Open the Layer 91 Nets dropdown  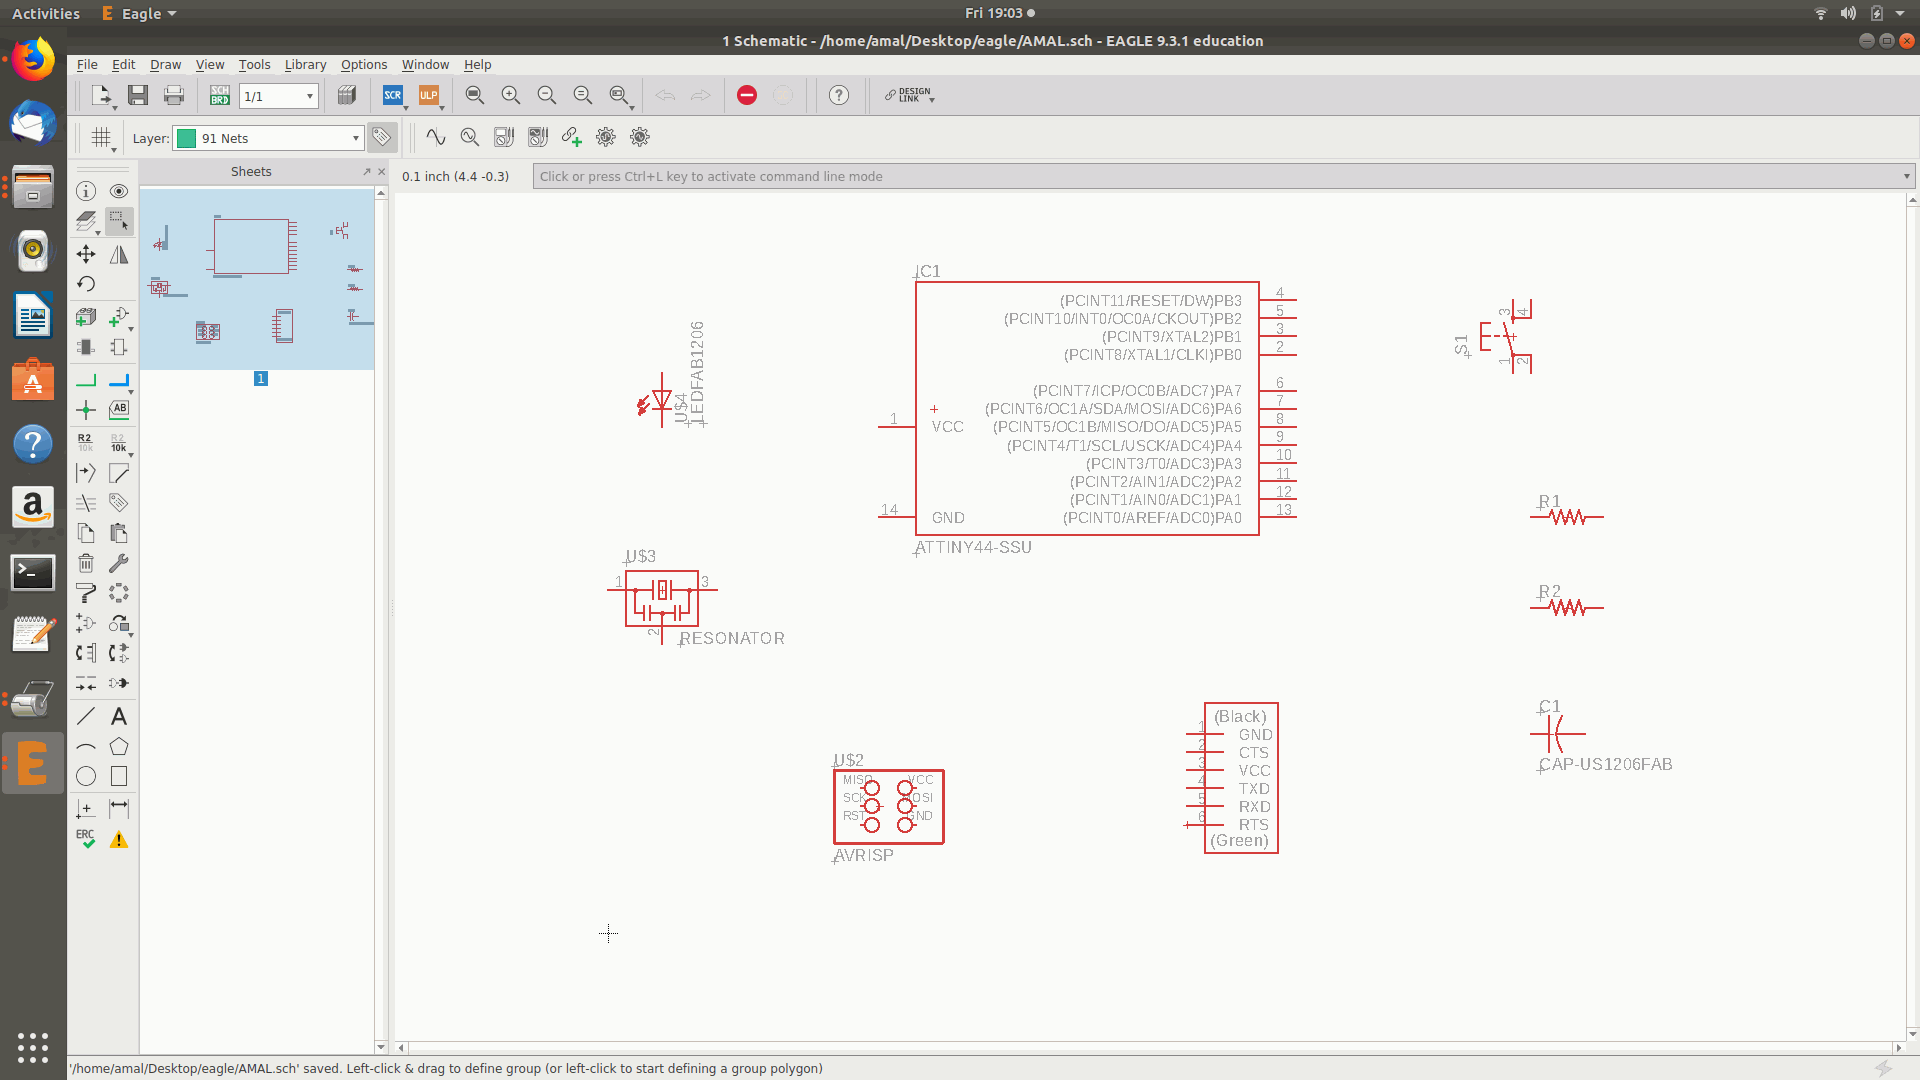355,138
